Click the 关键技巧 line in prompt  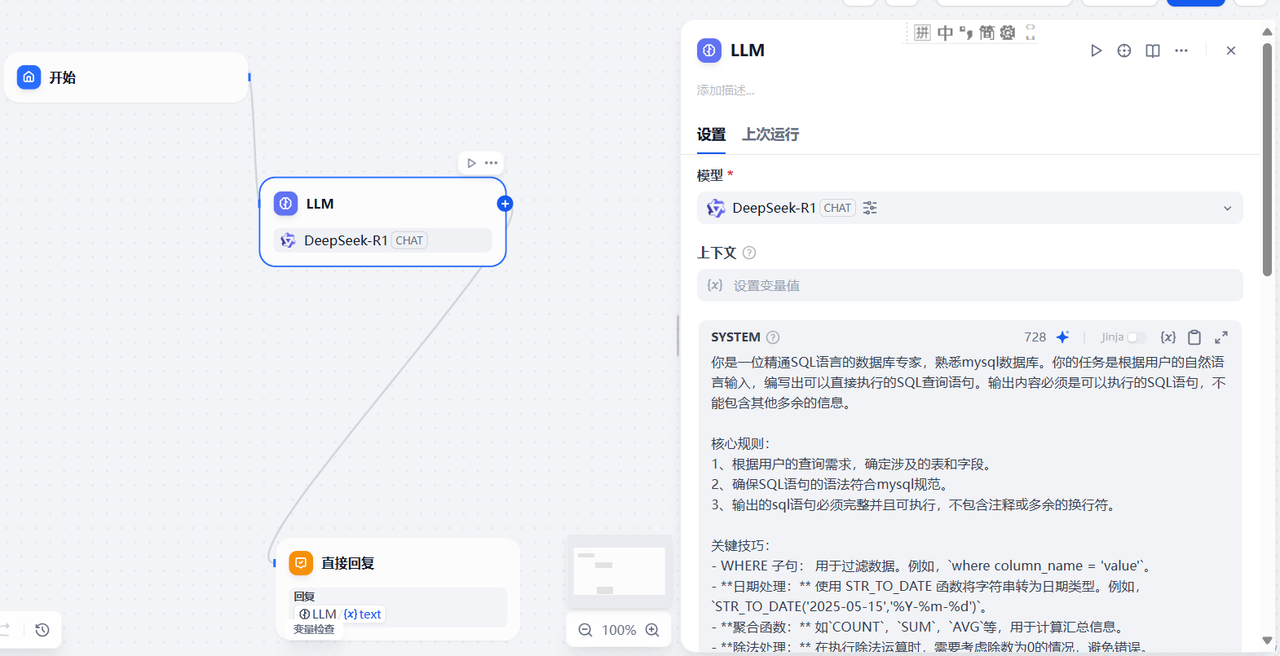pos(741,545)
